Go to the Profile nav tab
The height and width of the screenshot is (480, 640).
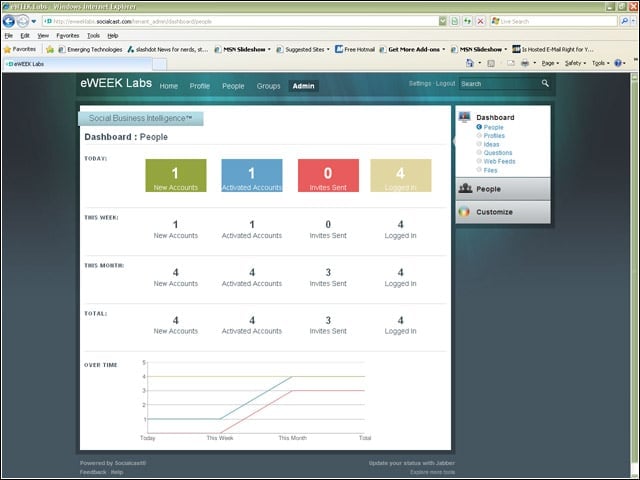click(200, 86)
